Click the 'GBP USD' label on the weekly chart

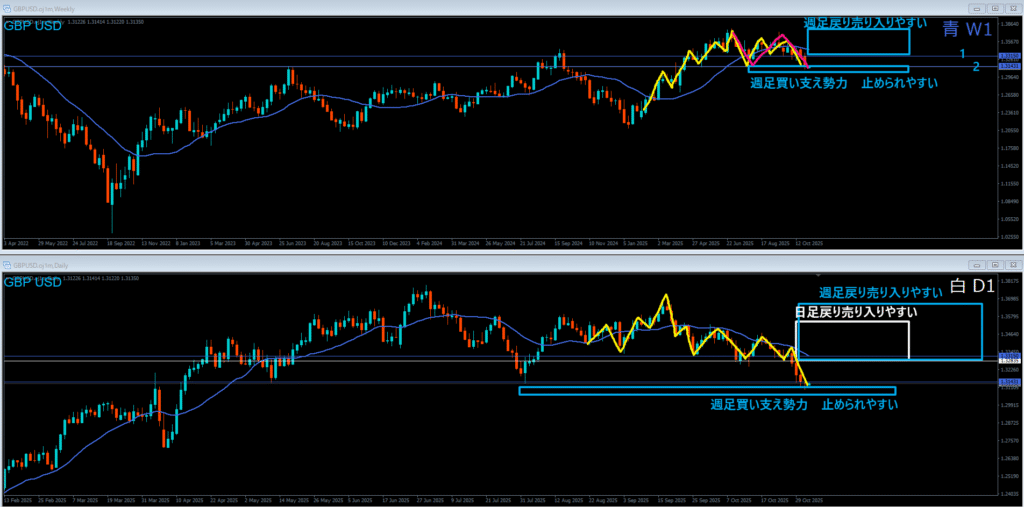click(x=33, y=25)
